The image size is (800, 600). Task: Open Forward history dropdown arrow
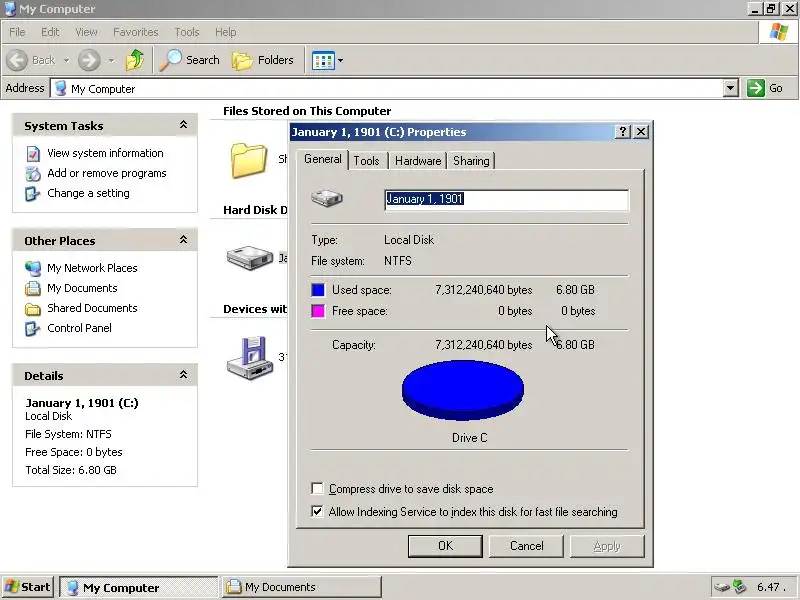point(111,60)
